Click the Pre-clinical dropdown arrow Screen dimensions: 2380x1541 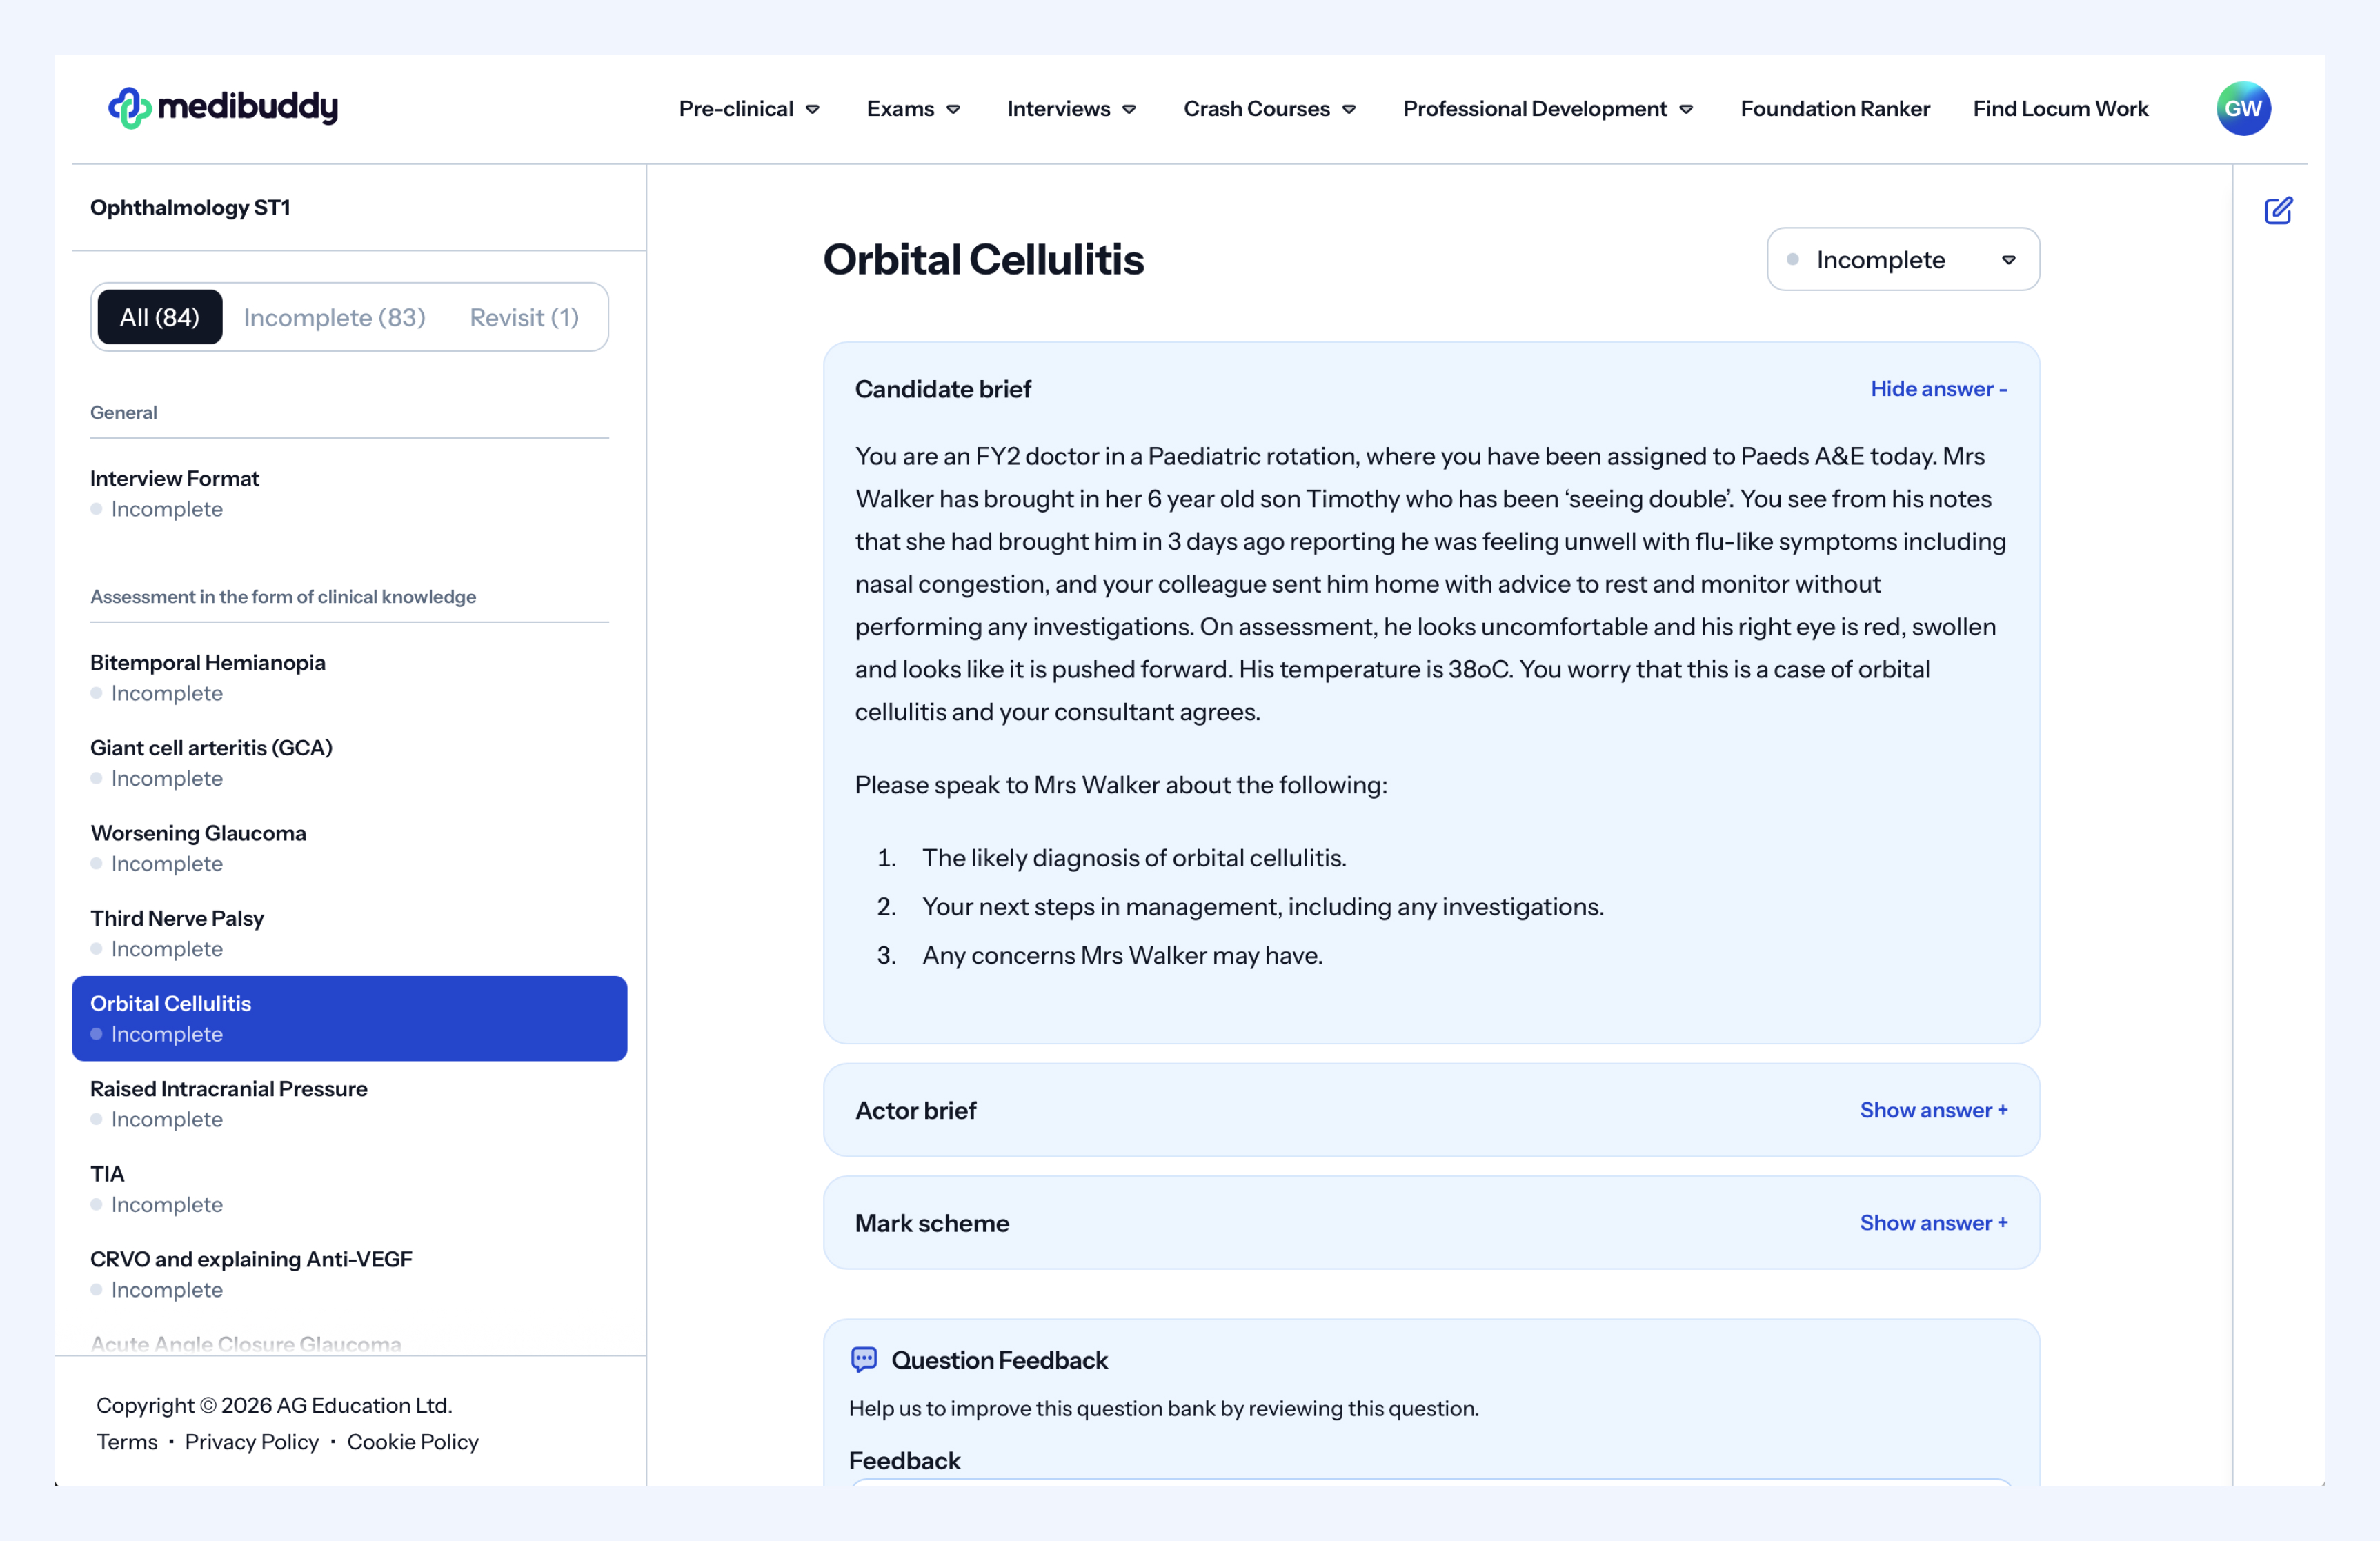[813, 109]
